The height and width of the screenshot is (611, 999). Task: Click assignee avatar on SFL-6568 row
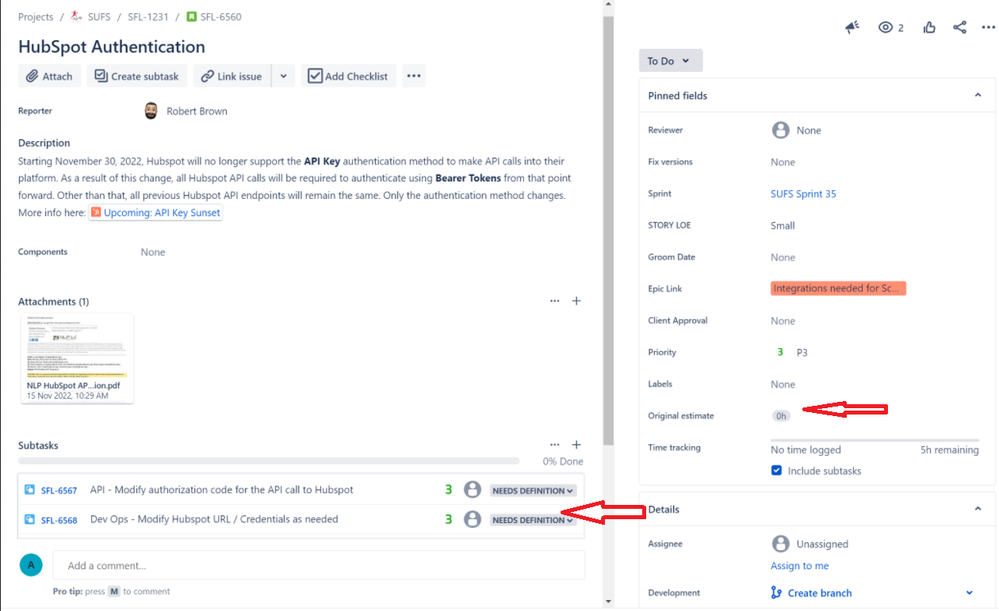pyautogui.click(x=472, y=519)
